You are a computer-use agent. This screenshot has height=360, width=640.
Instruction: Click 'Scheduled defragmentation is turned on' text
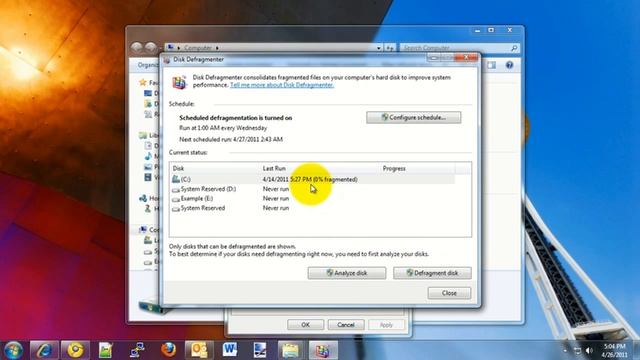click(236, 118)
